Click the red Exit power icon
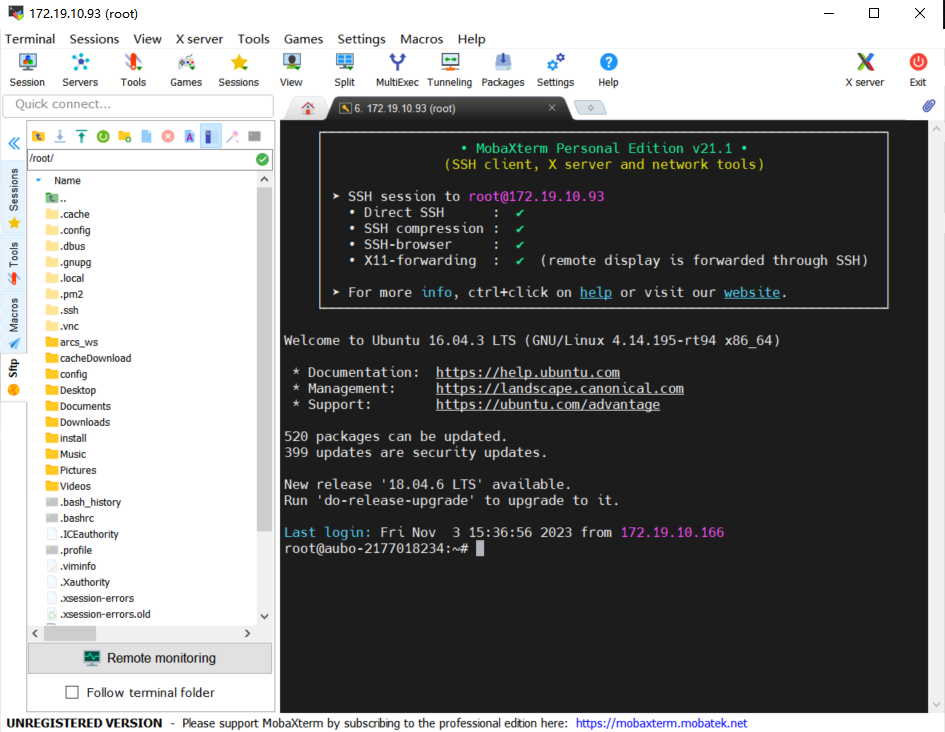 pyautogui.click(x=918, y=70)
